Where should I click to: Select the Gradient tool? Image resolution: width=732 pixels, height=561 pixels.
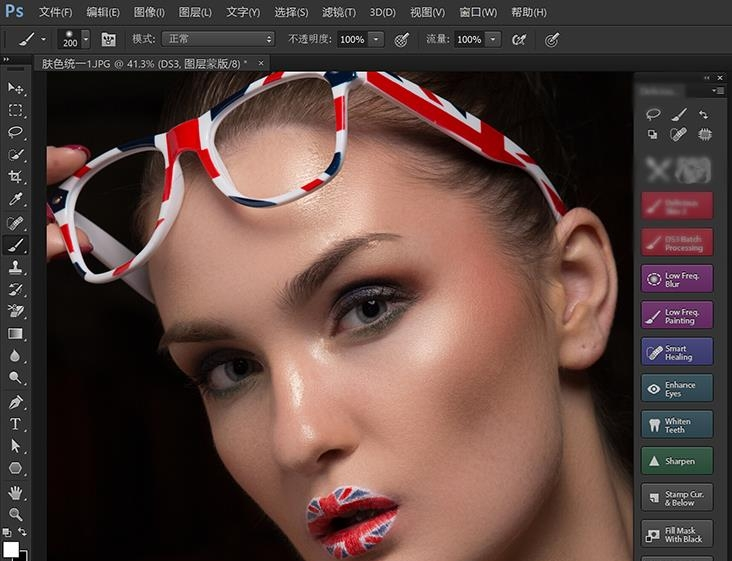click(16, 333)
